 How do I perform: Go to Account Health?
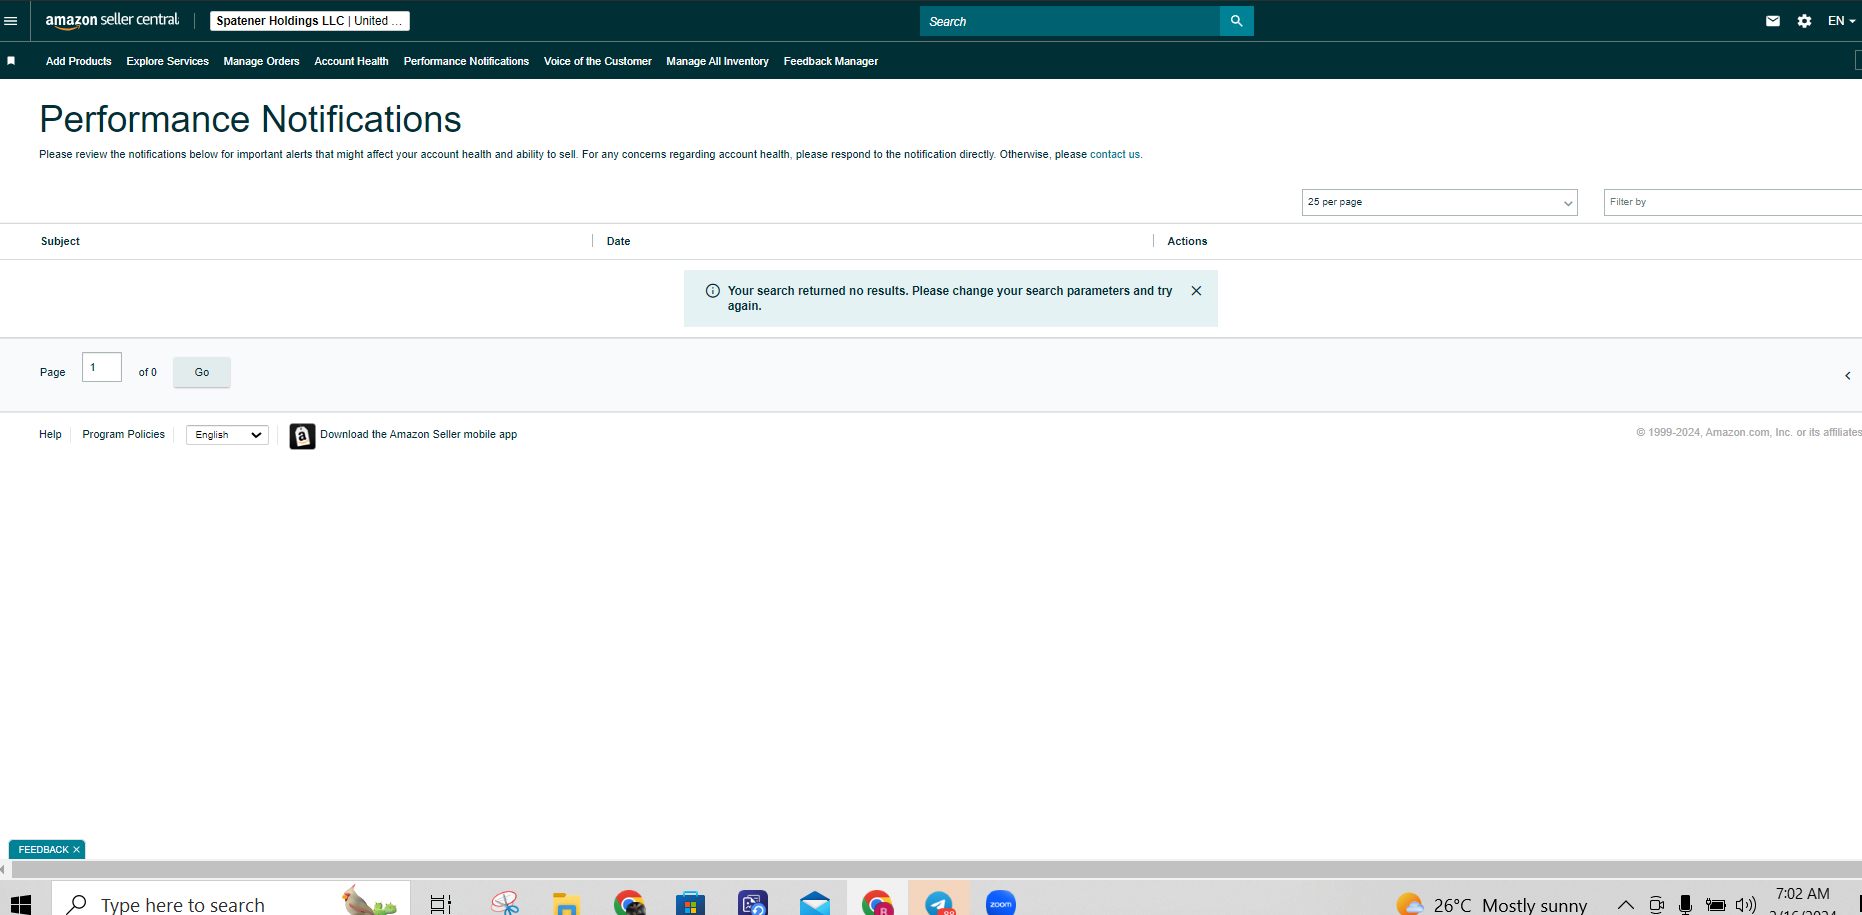point(351,61)
